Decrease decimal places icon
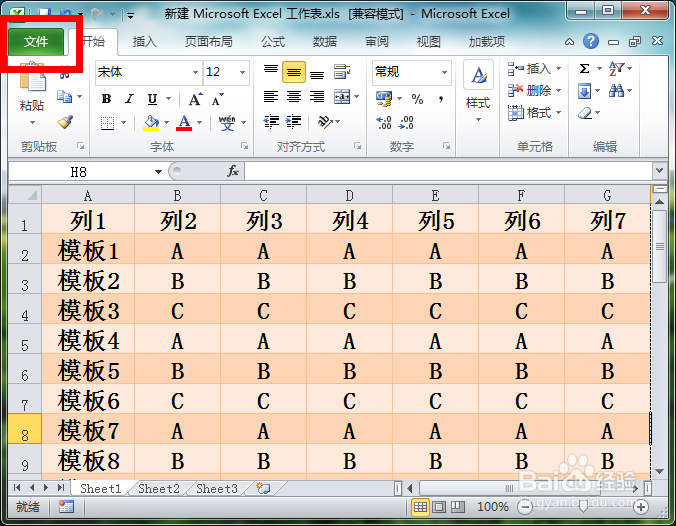The height and width of the screenshot is (526, 676). point(406,122)
